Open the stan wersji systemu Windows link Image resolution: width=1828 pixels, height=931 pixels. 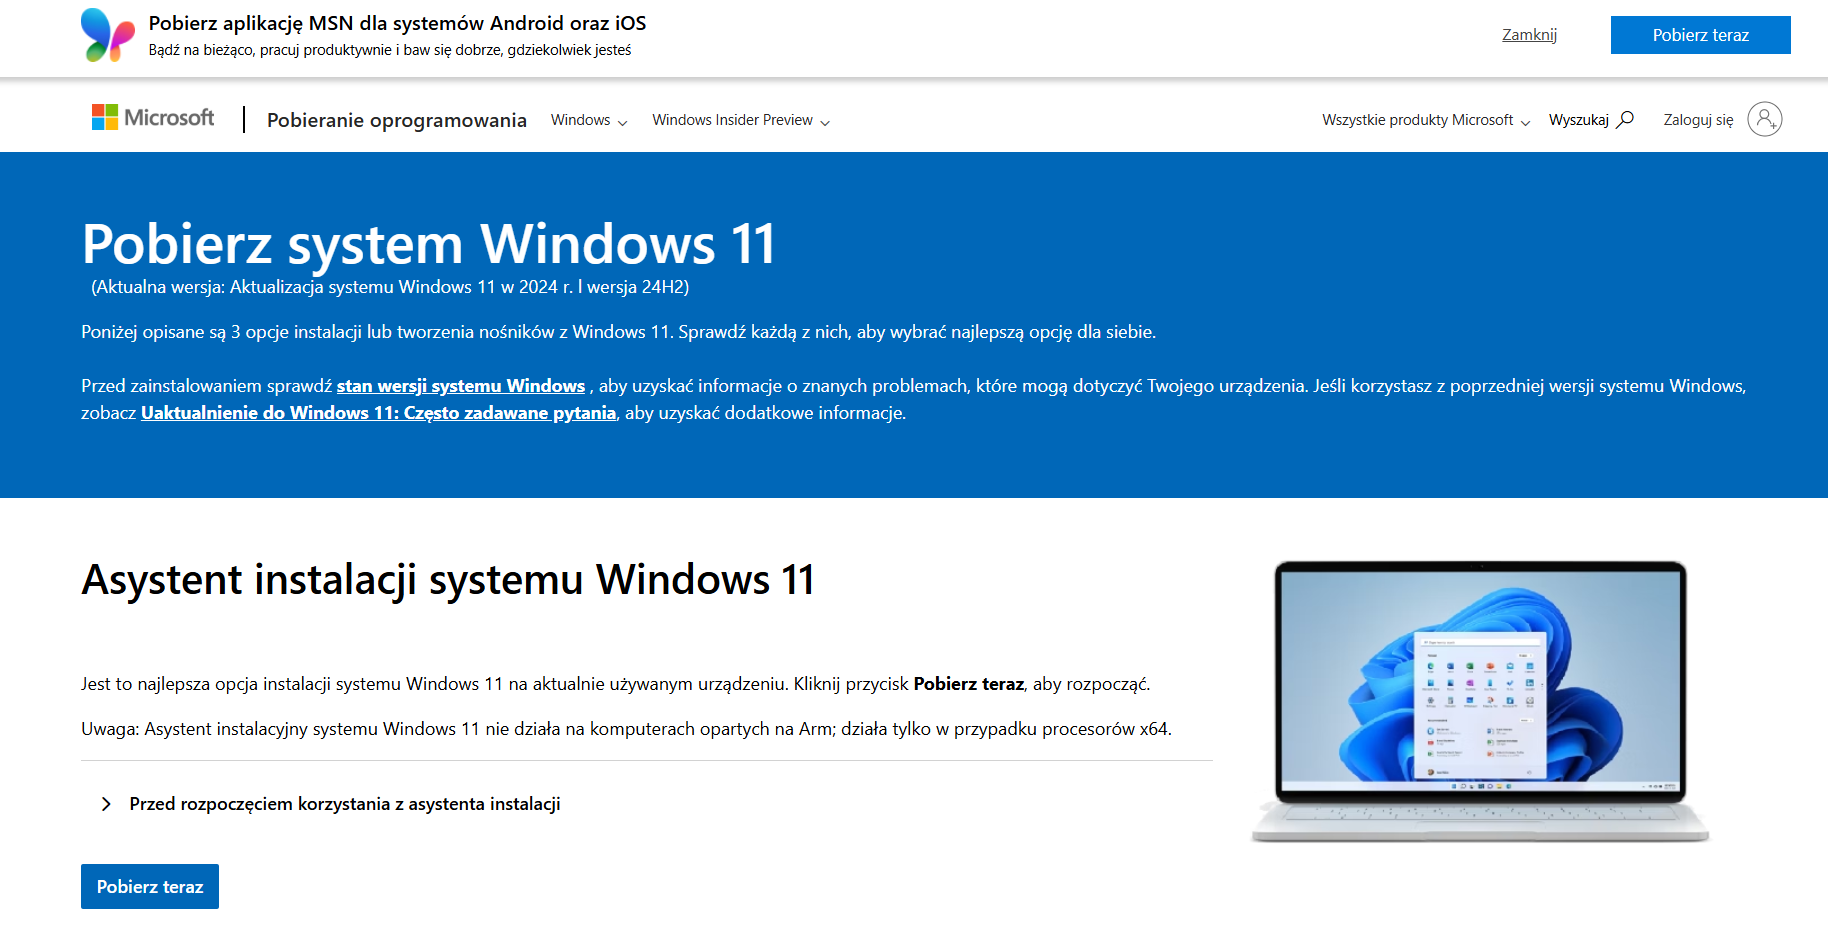click(x=460, y=386)
